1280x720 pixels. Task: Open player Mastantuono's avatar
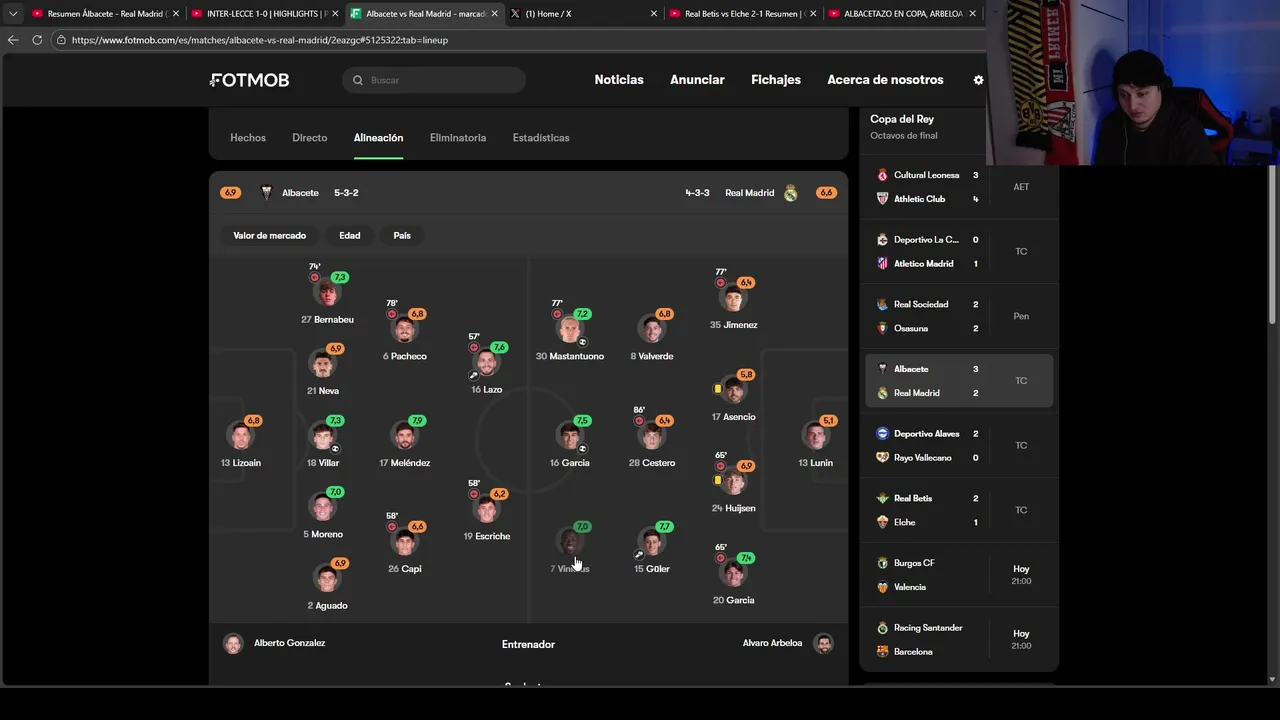point(570,330)
